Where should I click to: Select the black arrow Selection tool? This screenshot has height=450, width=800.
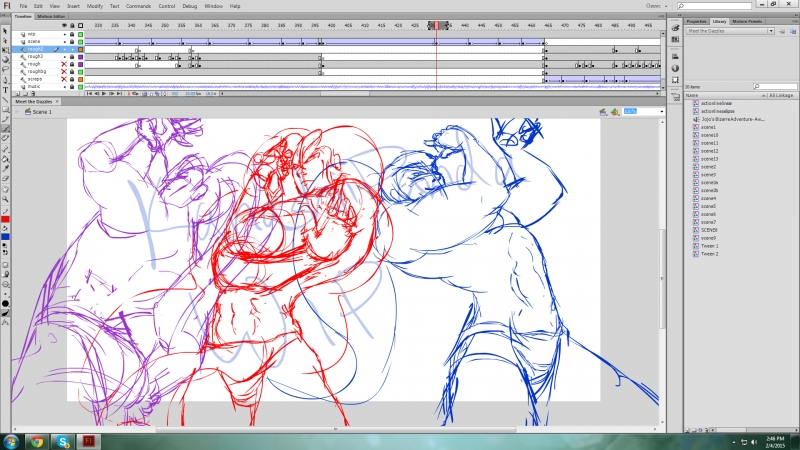click(5, 32)
